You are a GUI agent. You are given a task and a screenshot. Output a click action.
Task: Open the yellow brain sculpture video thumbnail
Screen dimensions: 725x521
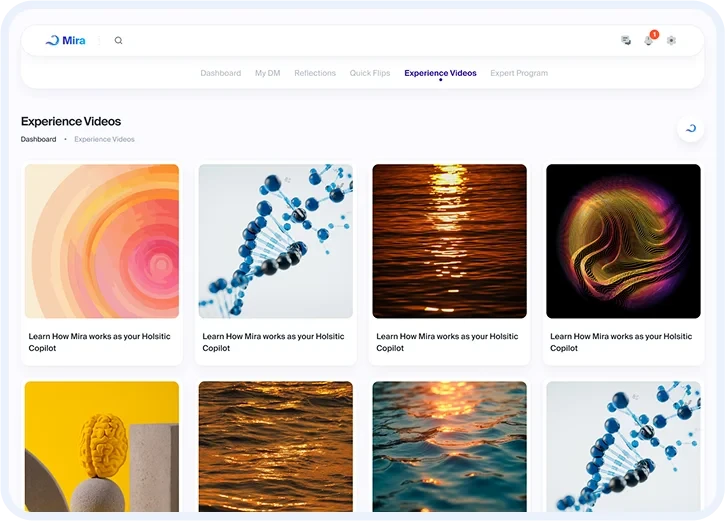102,447
